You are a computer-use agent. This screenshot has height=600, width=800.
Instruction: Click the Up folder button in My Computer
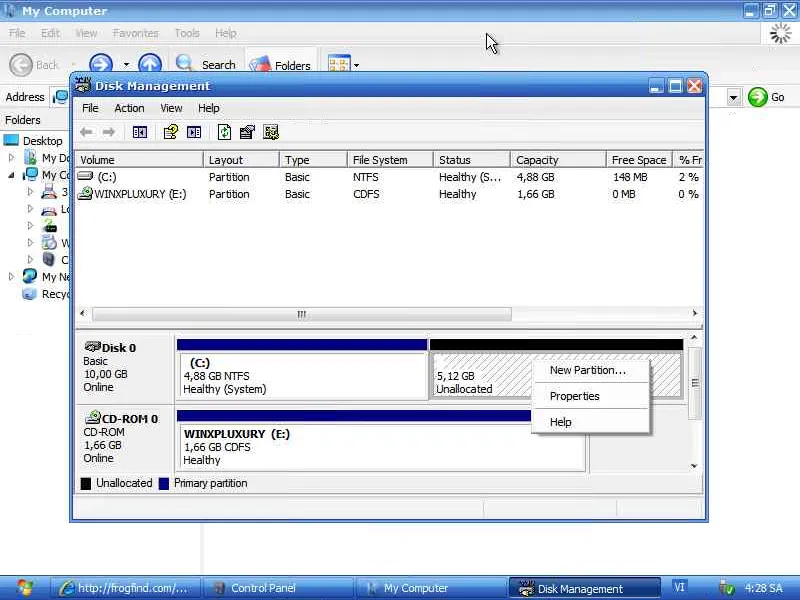(x=150, y=64)
